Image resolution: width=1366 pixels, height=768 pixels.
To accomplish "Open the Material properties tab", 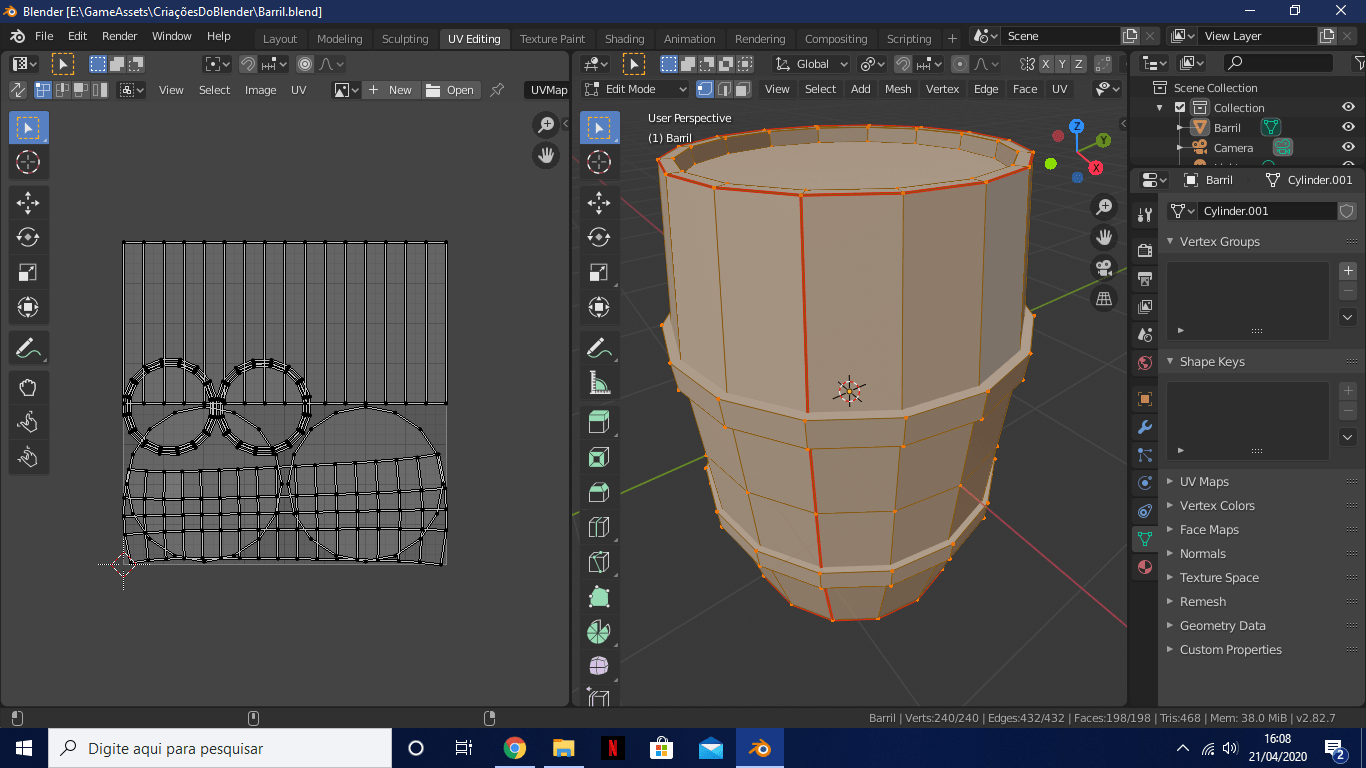I will 1145,567.
